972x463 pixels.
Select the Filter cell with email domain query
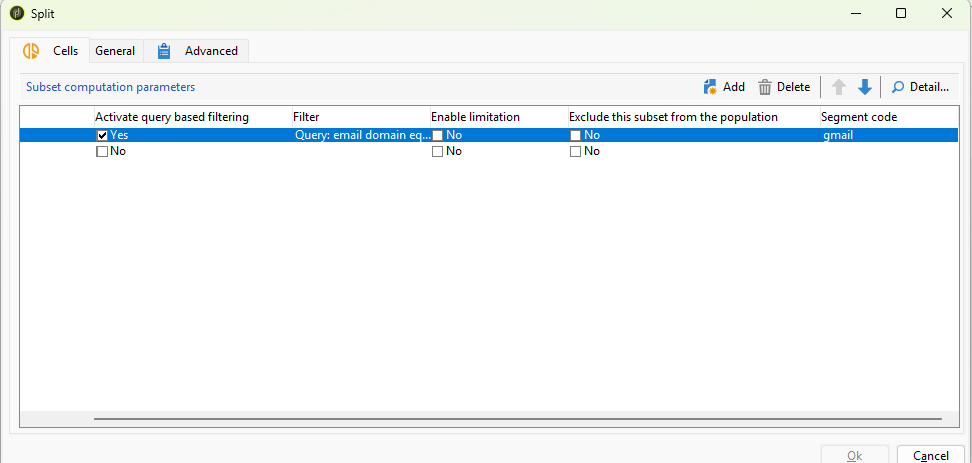click(x=361, y=135)
